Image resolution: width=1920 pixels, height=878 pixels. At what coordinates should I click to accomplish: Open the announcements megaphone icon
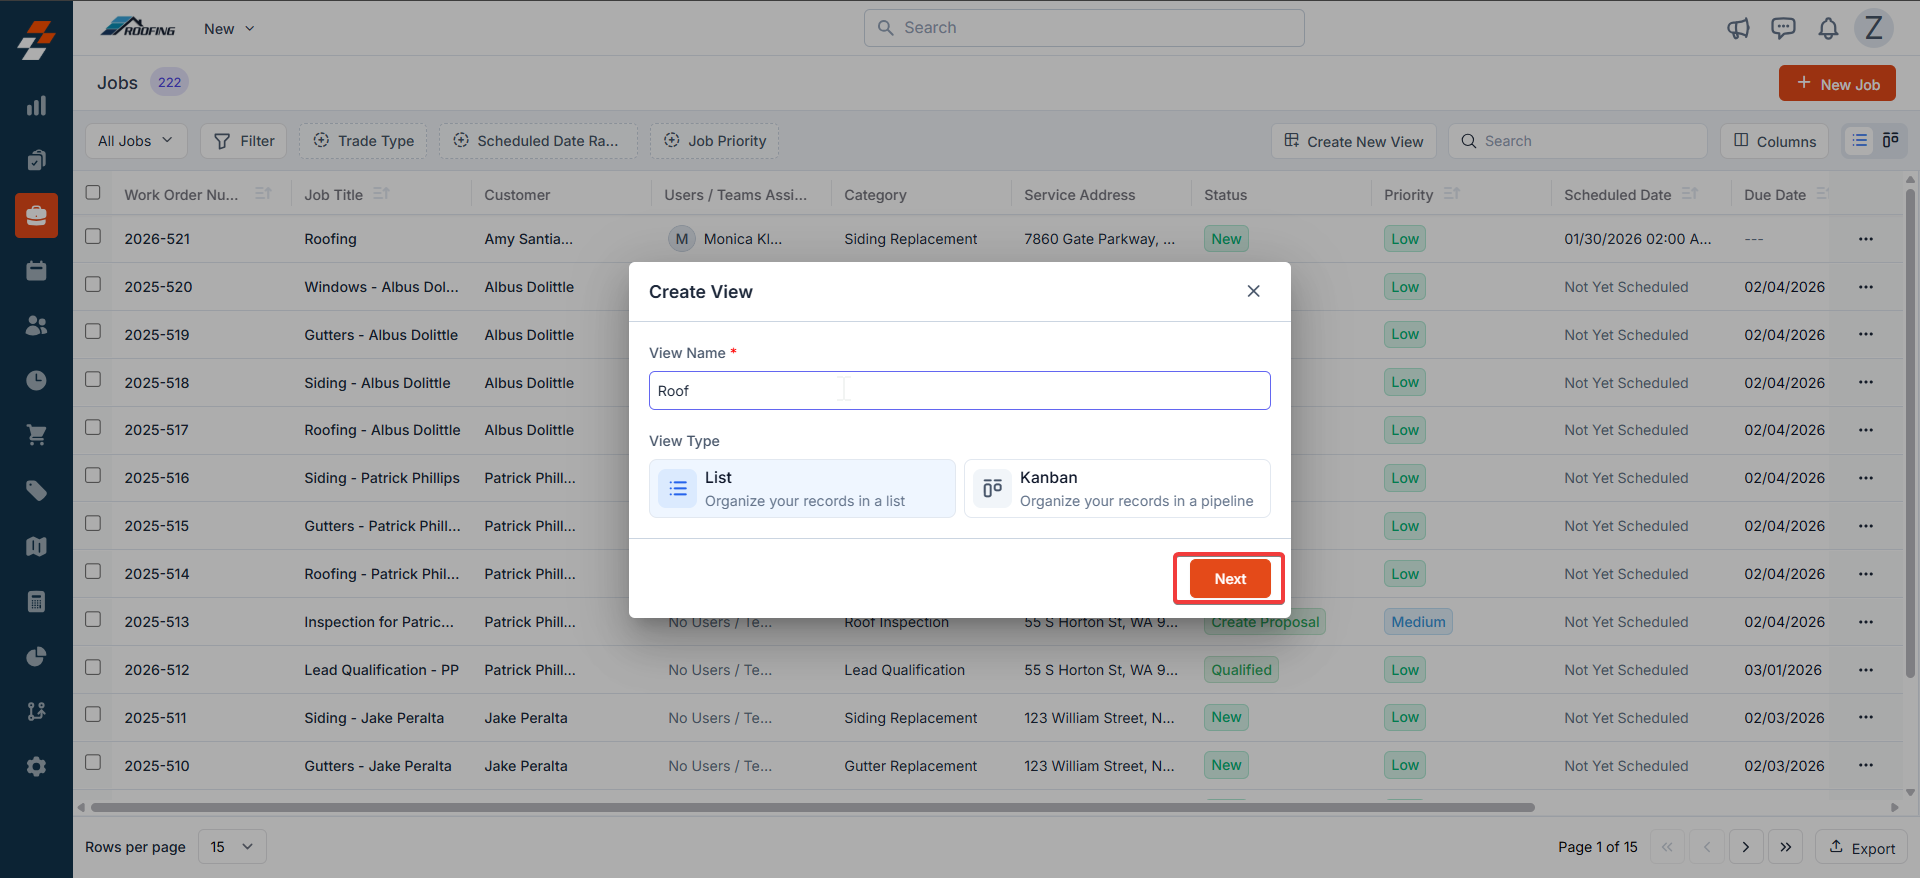1738,28
